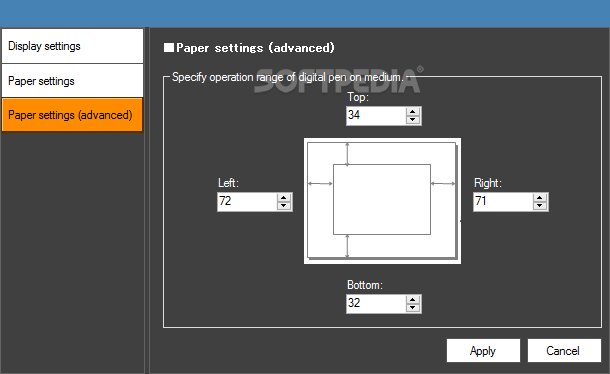Apply the paper settings
The width and height of the screenshot is (610, 374).
[x=483, y=351]
